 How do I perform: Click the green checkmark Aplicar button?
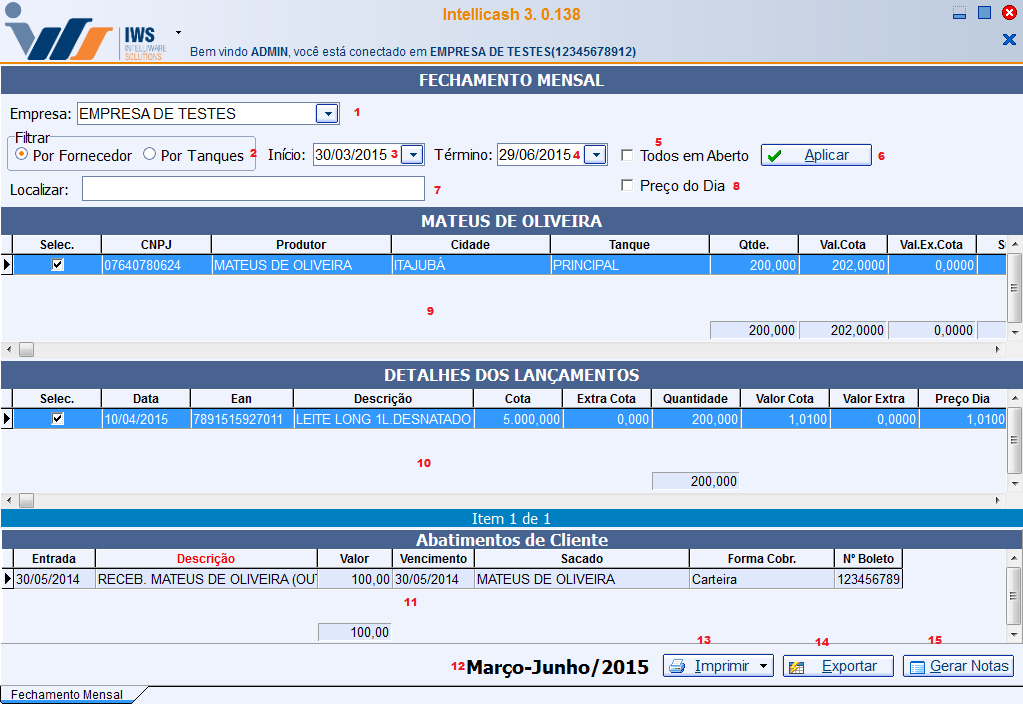point(815,155)
